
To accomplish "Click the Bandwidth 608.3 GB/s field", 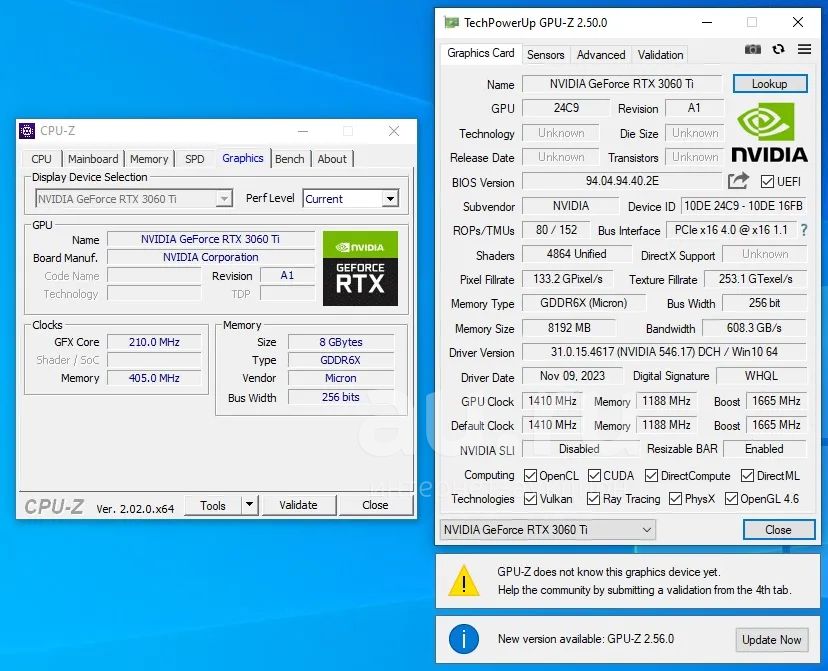I will coord(754,328).
